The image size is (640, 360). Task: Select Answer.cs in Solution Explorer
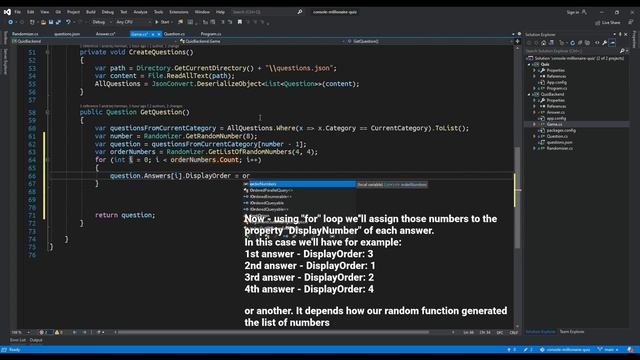556,112
